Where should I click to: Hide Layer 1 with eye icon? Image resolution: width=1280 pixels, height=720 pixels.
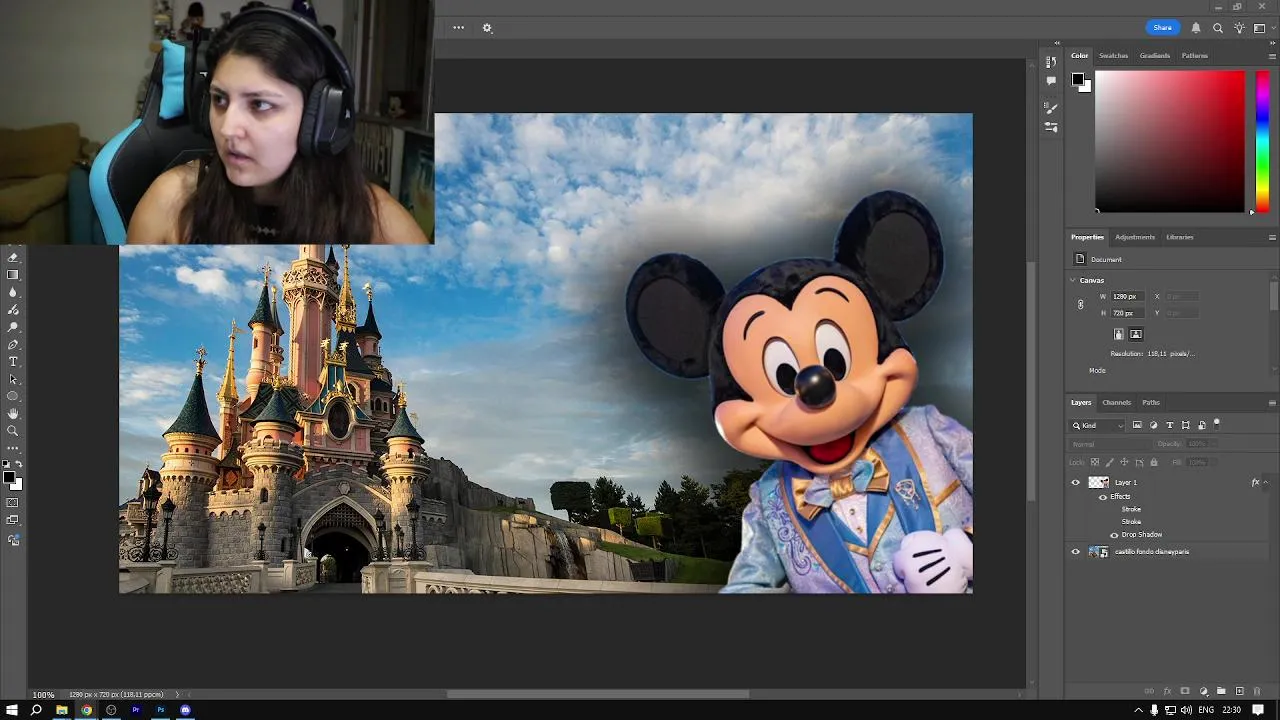click(1076, 482)
